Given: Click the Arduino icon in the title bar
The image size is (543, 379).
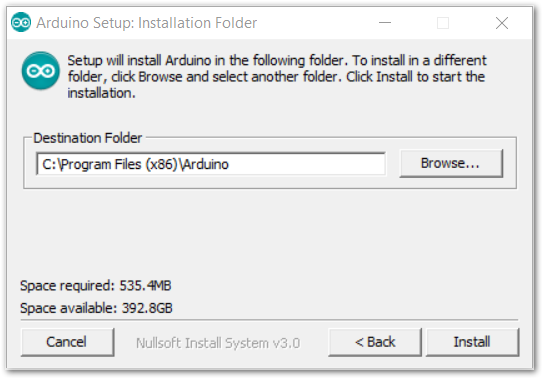Looking at the screenshot, I should (21, 23).
